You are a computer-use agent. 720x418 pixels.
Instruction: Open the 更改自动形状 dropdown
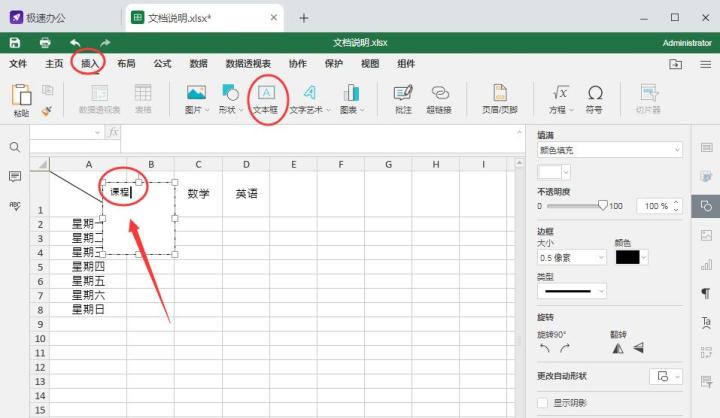[666, 376]
